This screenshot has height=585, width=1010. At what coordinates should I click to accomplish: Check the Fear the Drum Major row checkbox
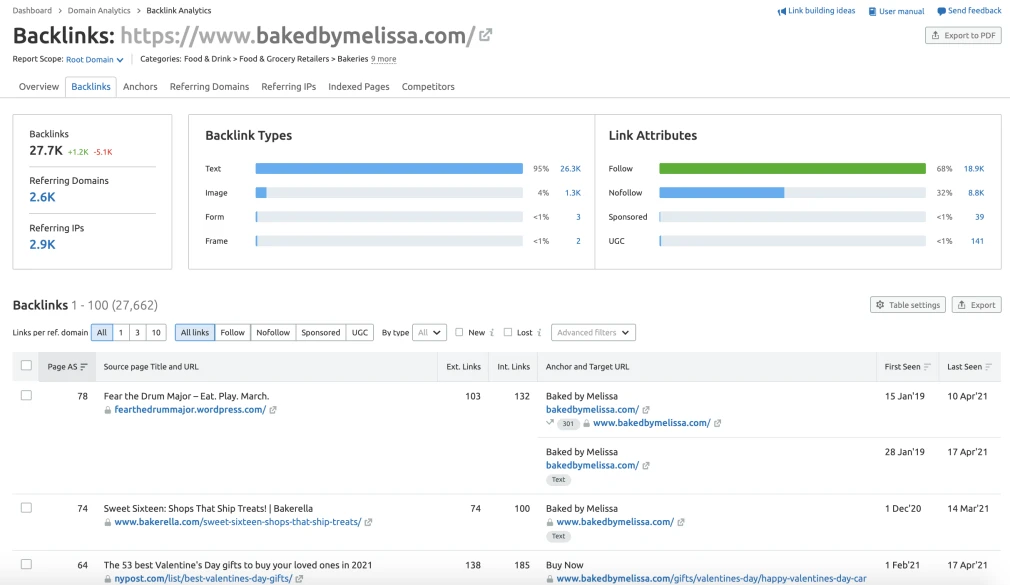26,396
